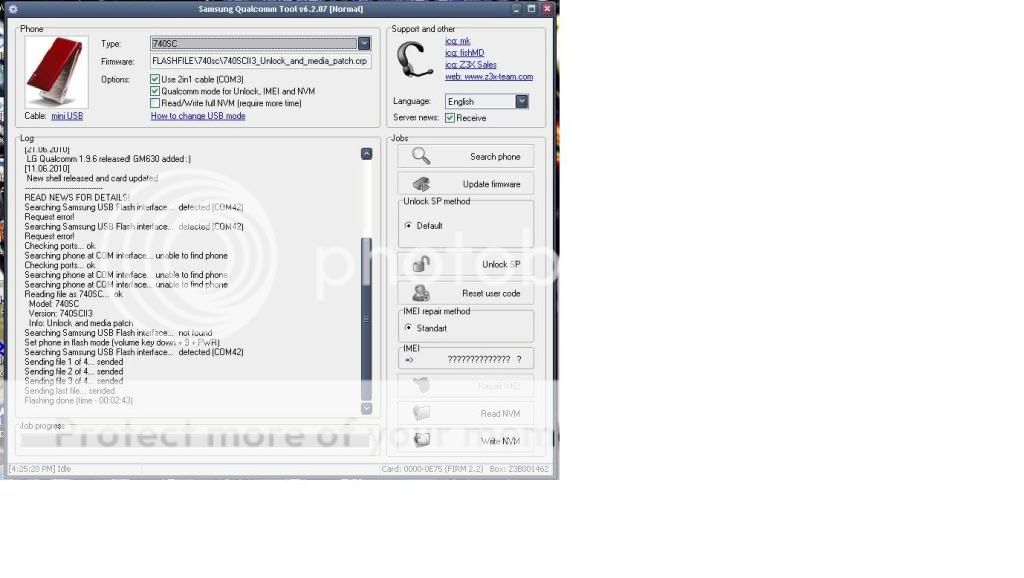Toggle the Use 2in1 cable (COM3) checkbox

tap(155, 79)
